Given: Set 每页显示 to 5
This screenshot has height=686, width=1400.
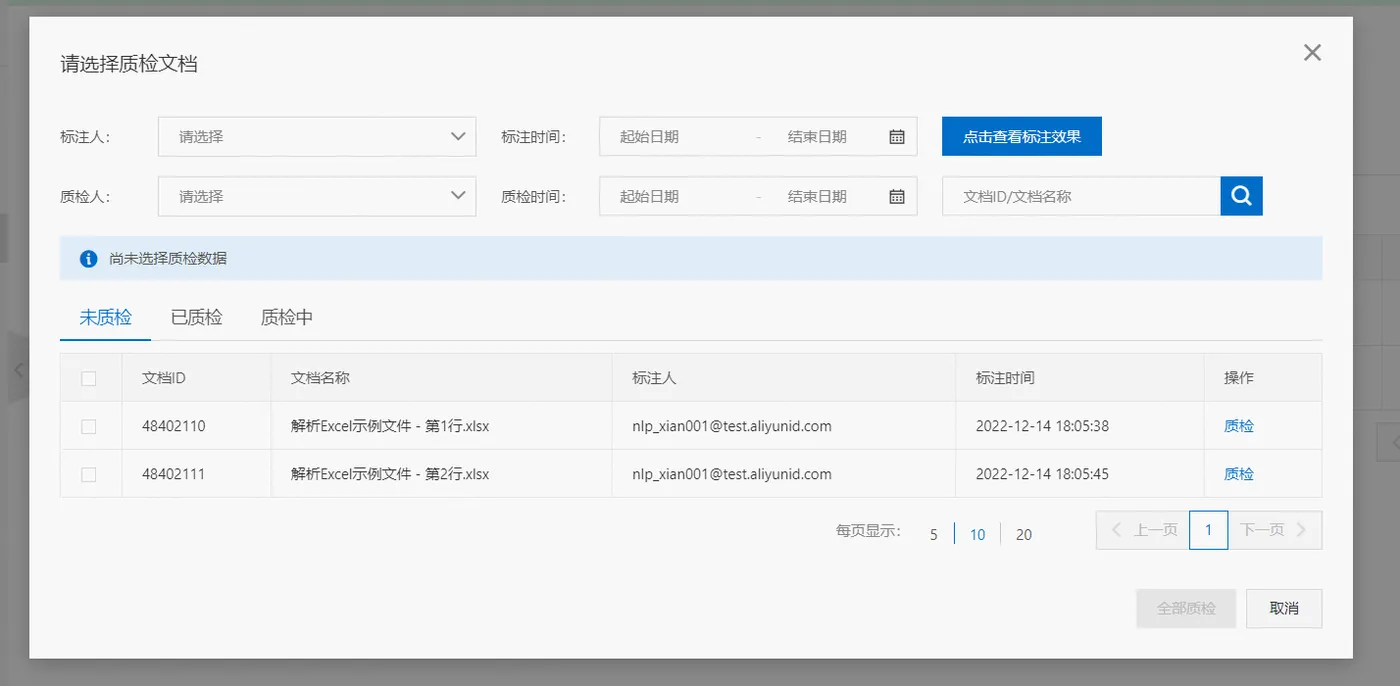Looking at the screenshot, I should 934,534.
